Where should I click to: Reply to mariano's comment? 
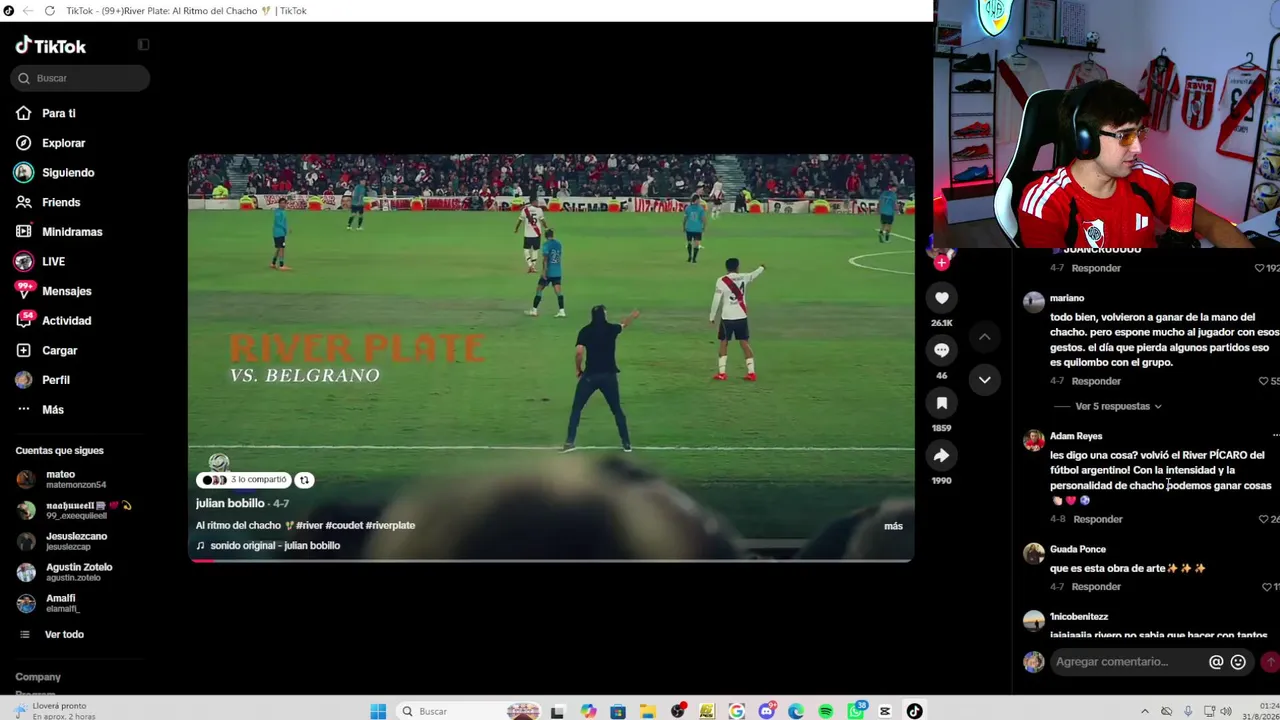pos(1096,381)
